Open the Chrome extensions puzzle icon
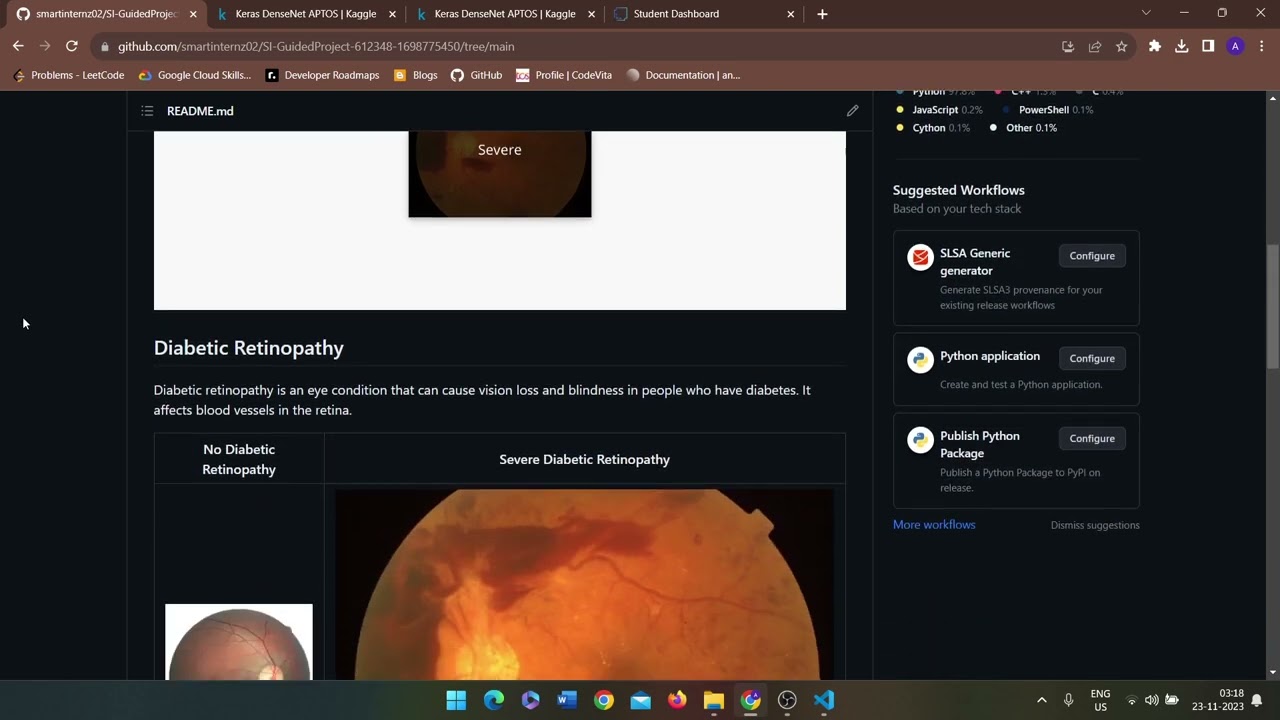1280x720 pixels. click(x=1155, y=46)
